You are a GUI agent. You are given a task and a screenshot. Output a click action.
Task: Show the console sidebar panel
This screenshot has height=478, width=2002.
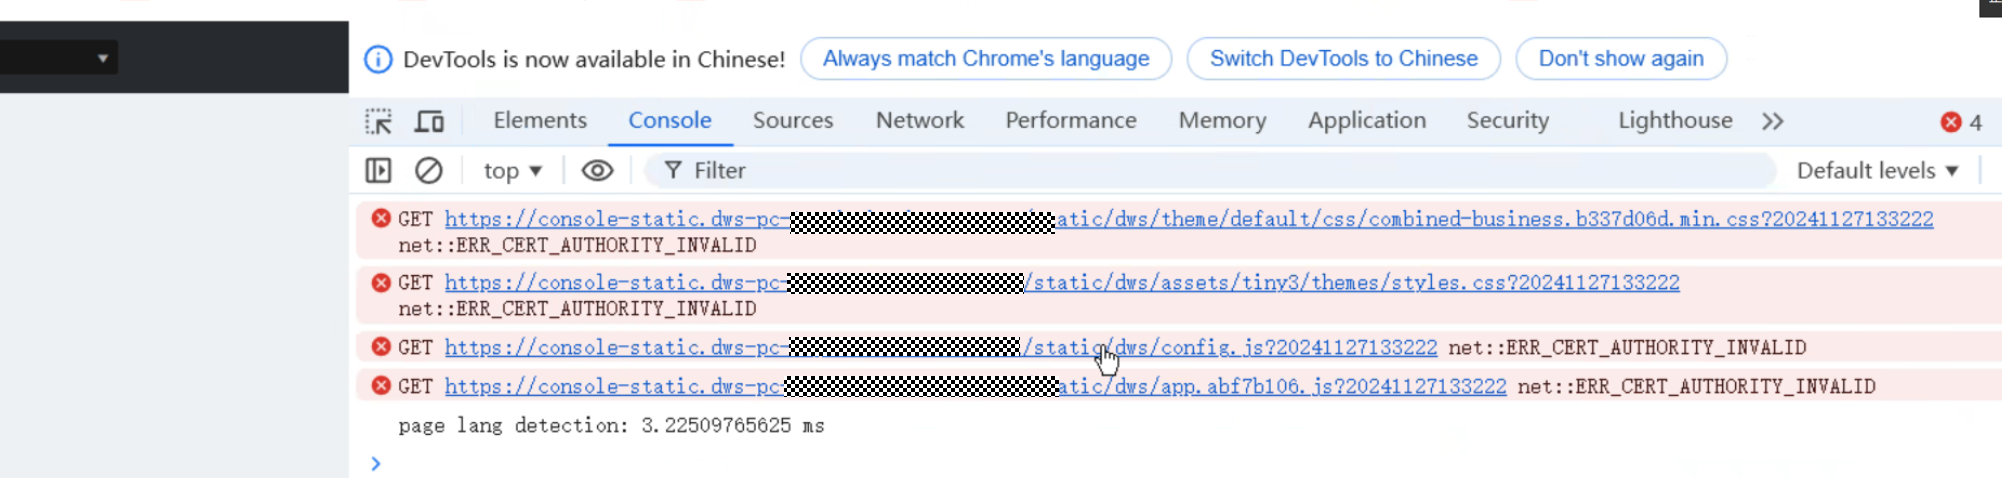point(378,171)
